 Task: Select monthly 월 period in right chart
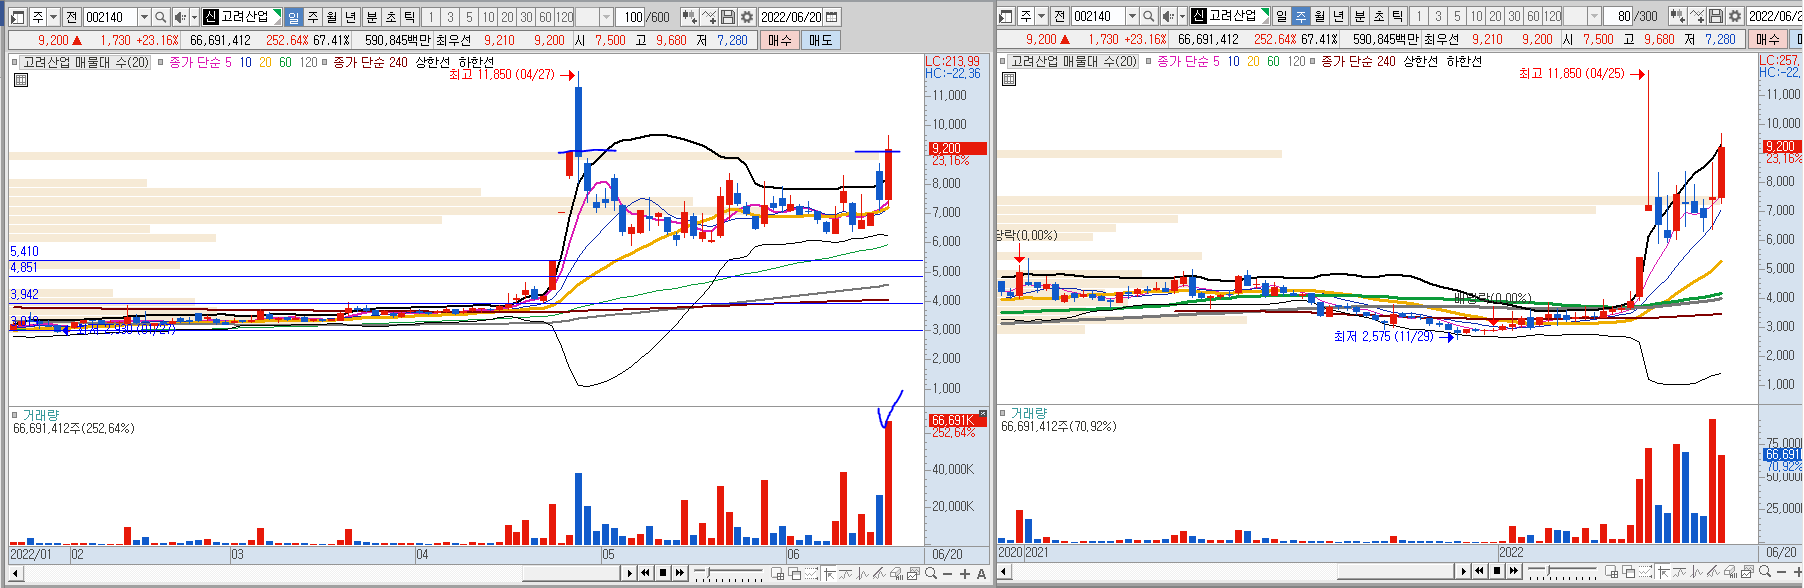1320,17
